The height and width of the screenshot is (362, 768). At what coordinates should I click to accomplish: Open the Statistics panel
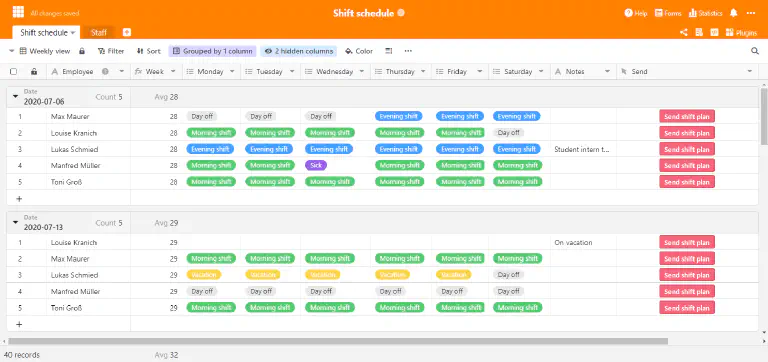point(706,13)
